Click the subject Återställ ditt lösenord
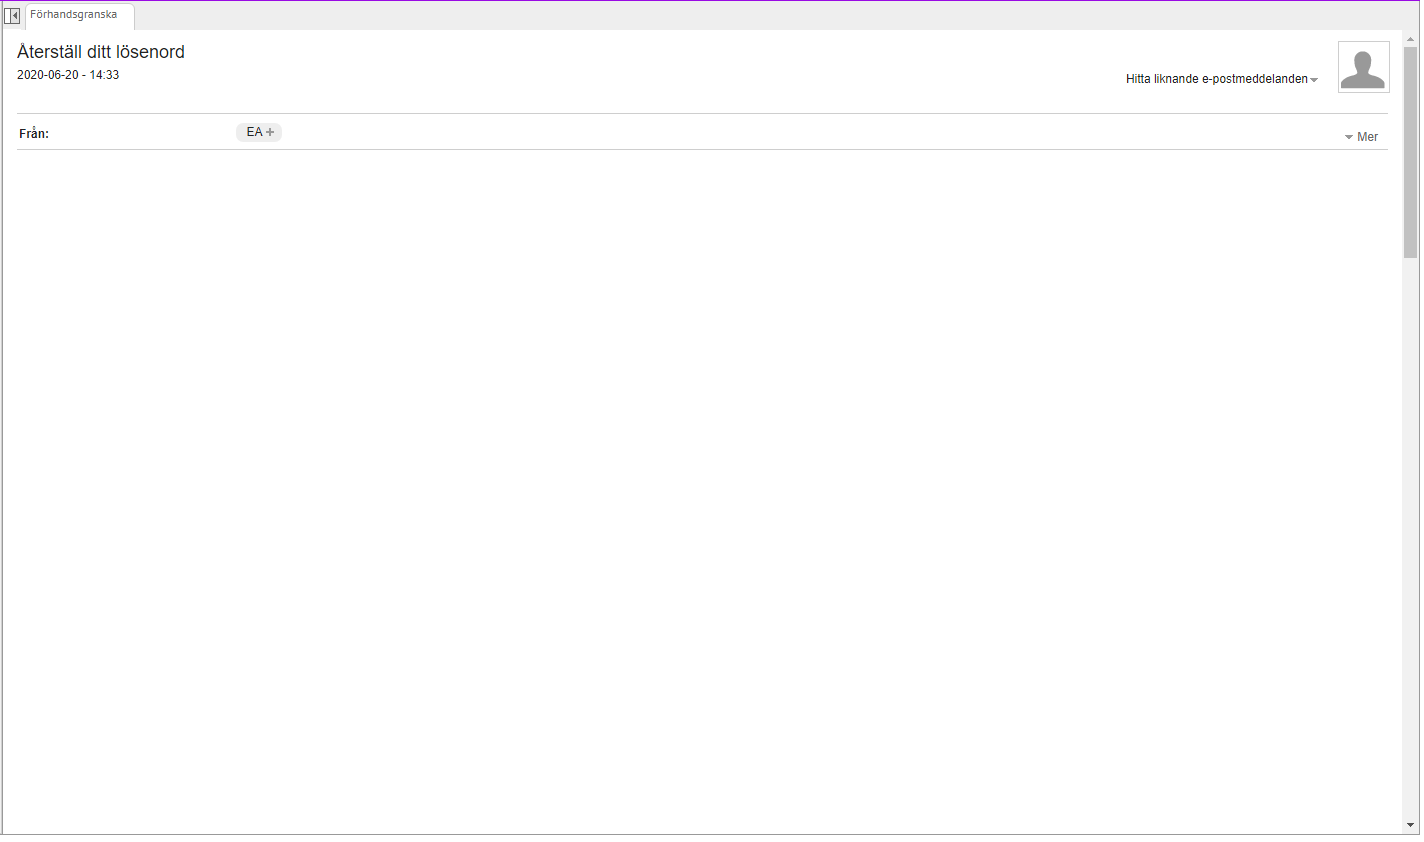1424x842 pixels. pos(101,51)
